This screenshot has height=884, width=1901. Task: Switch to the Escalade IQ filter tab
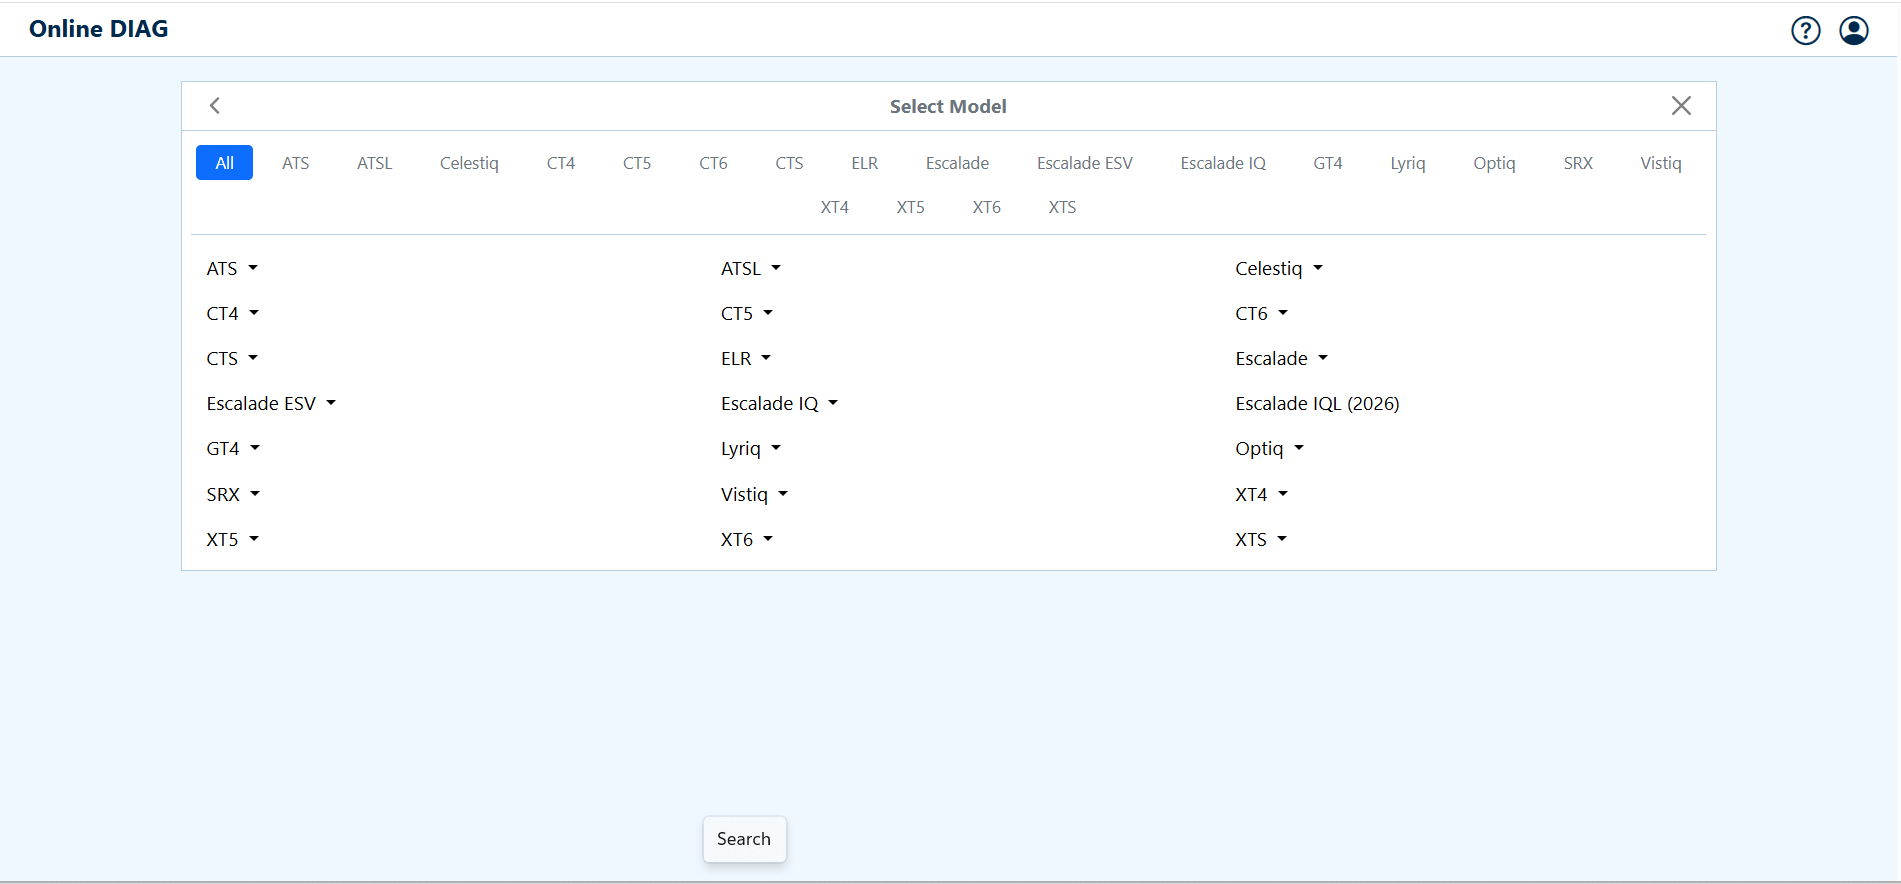(x=1222, y=163)
